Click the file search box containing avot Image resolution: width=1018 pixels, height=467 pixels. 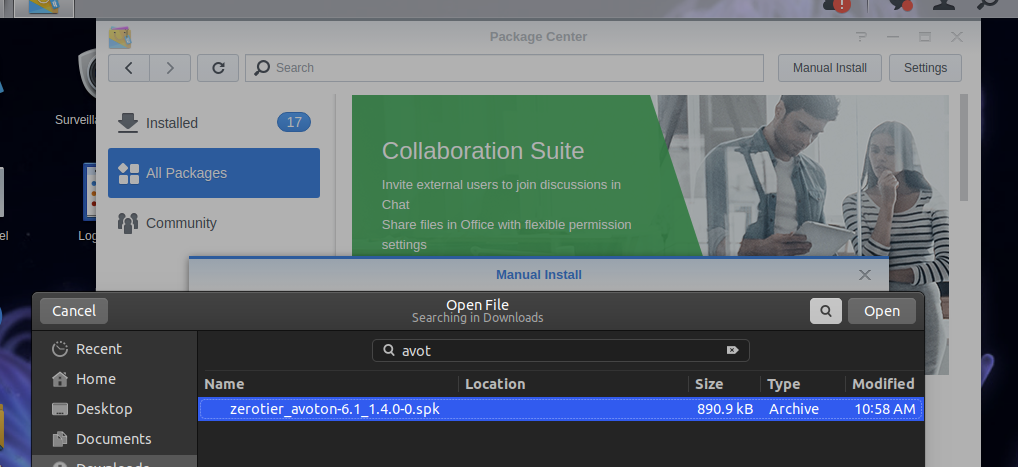560,351
